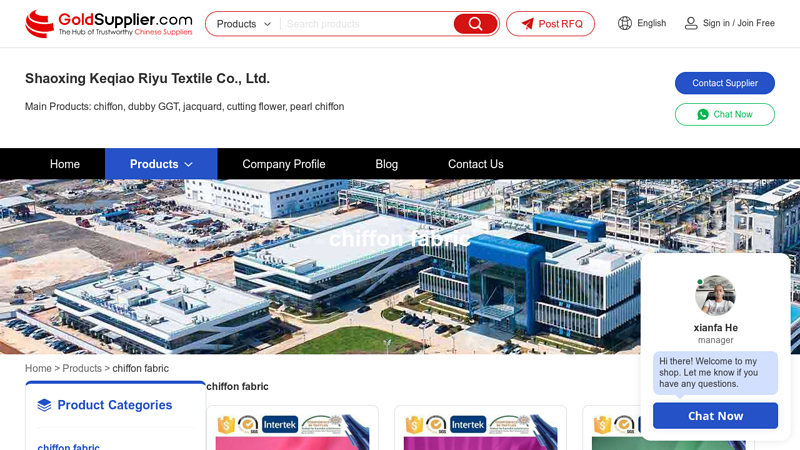Screen dimensions: 800x450
Task: Click the Product Categories layers icon
Action: [x=44, y=405]
